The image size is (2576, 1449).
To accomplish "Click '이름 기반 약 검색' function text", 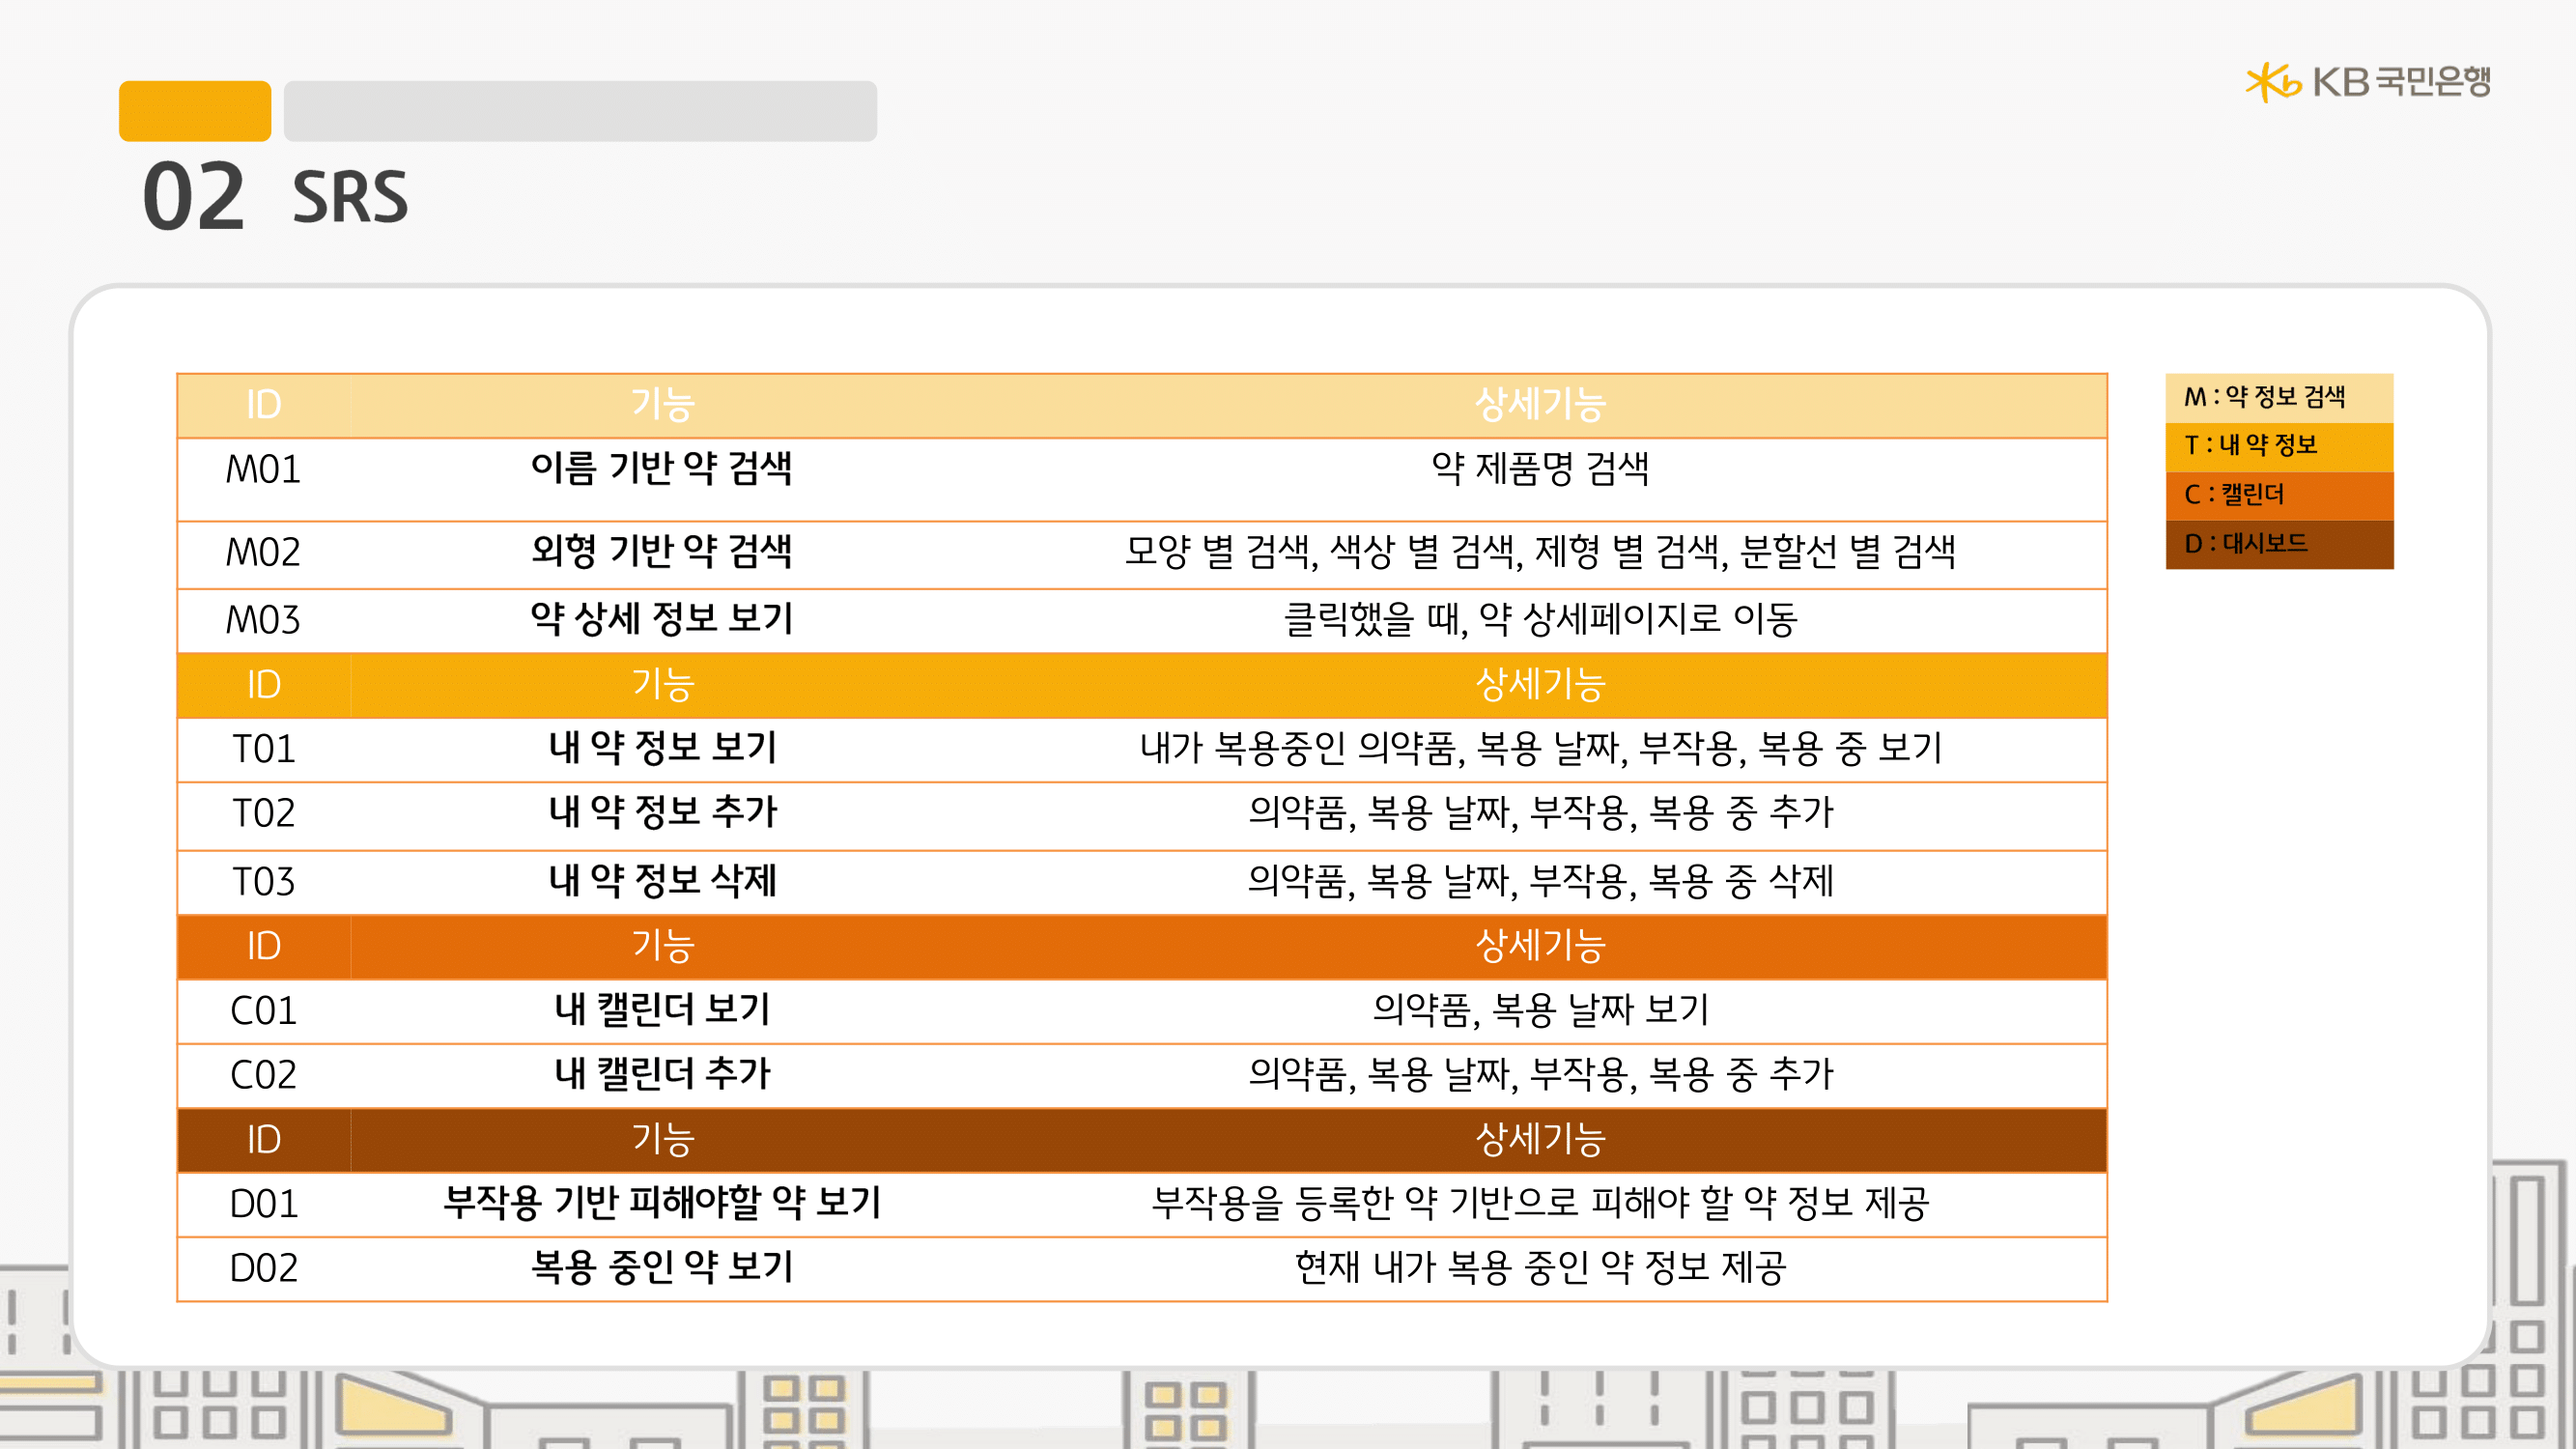I will tap(661, 469).
